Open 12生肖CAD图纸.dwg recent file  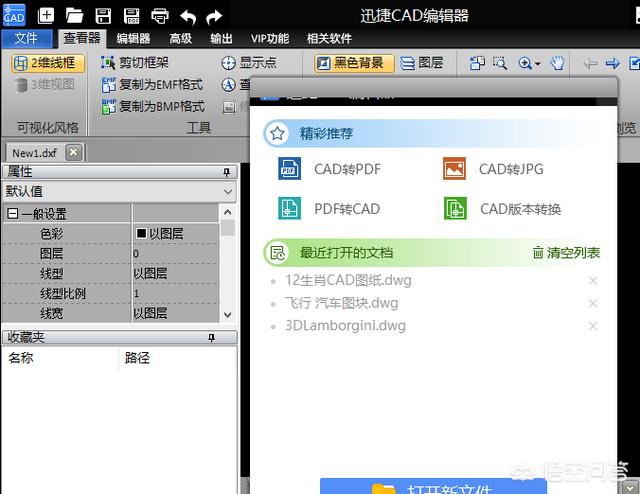(x=348, y=280)
